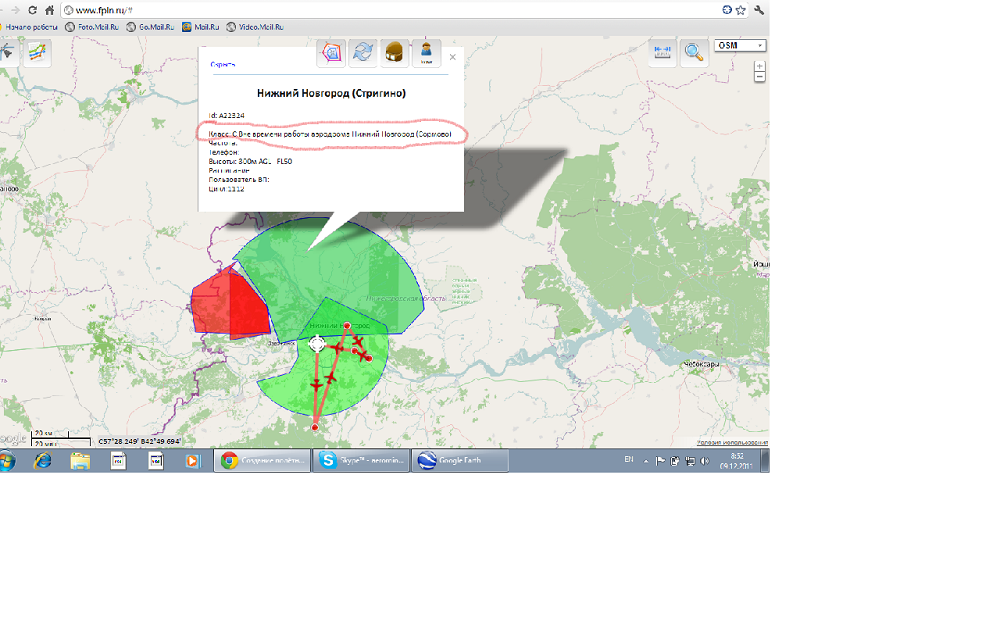Image resolution: width=1000 pixels, height=625 pixels.
Task: Click the user profile person icon
Action: (427, 53)
